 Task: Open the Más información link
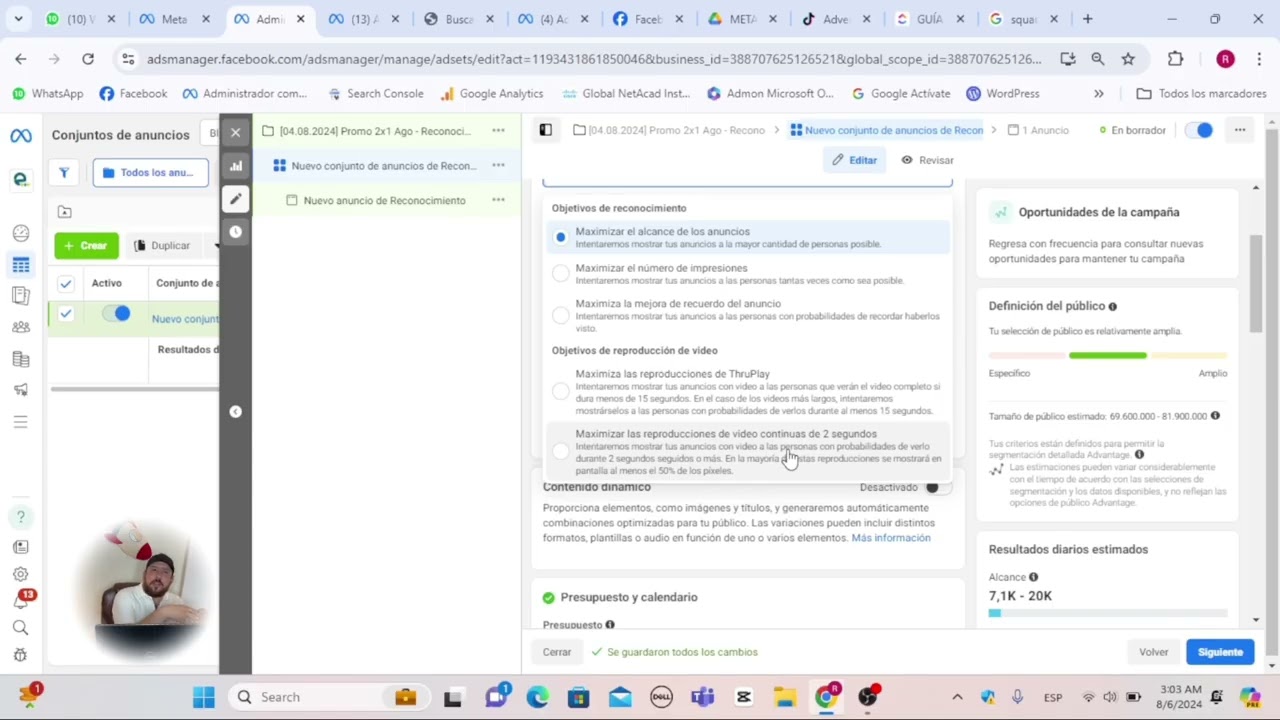891,538
